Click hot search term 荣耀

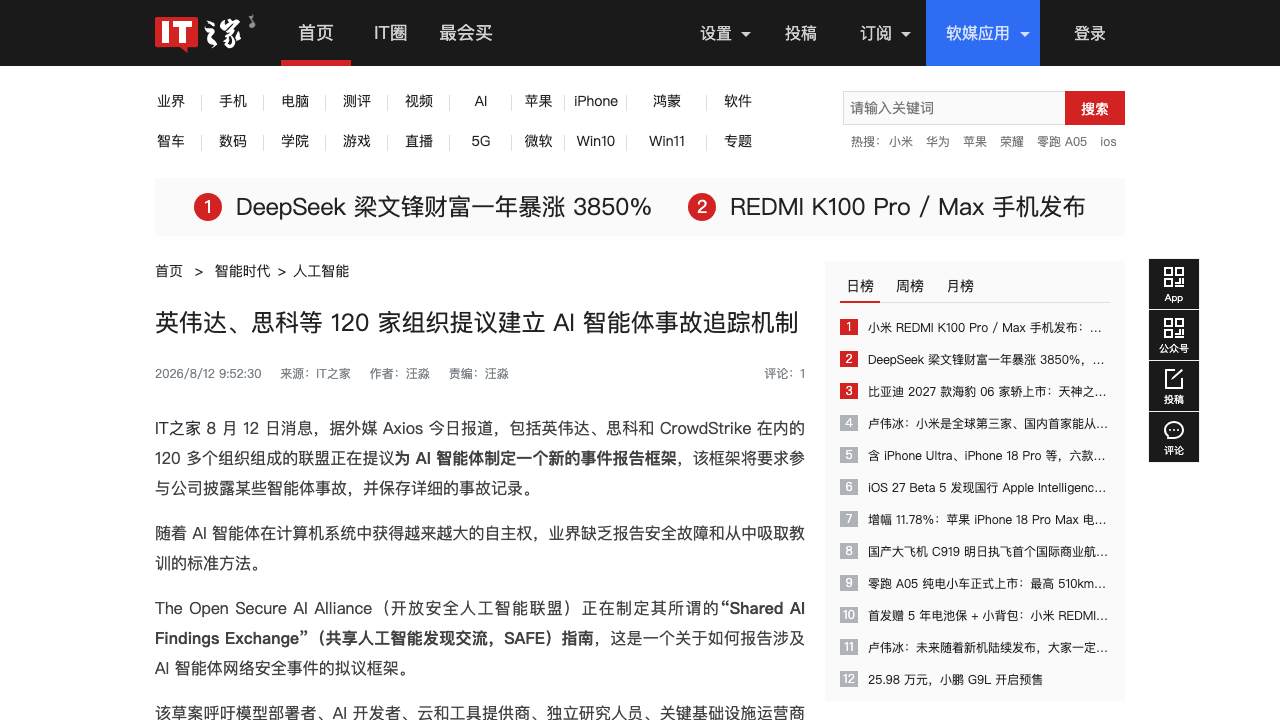pyautogui.click(x=1012, y=142)
